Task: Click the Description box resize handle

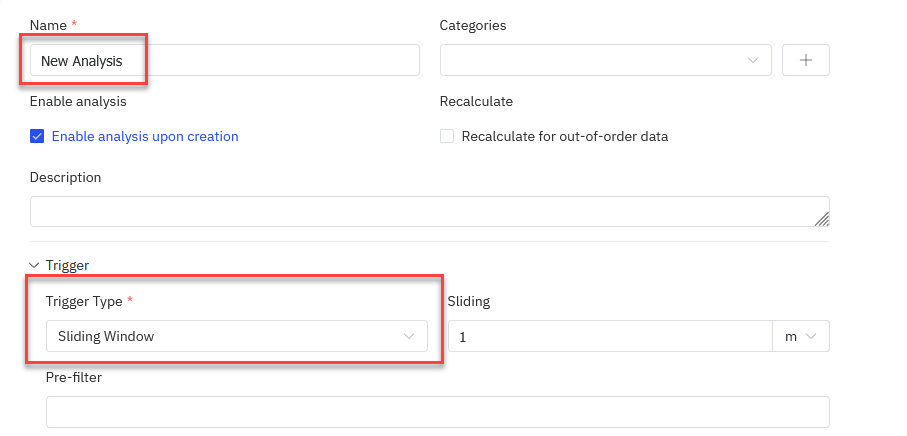Action: (x=821, y=219)
